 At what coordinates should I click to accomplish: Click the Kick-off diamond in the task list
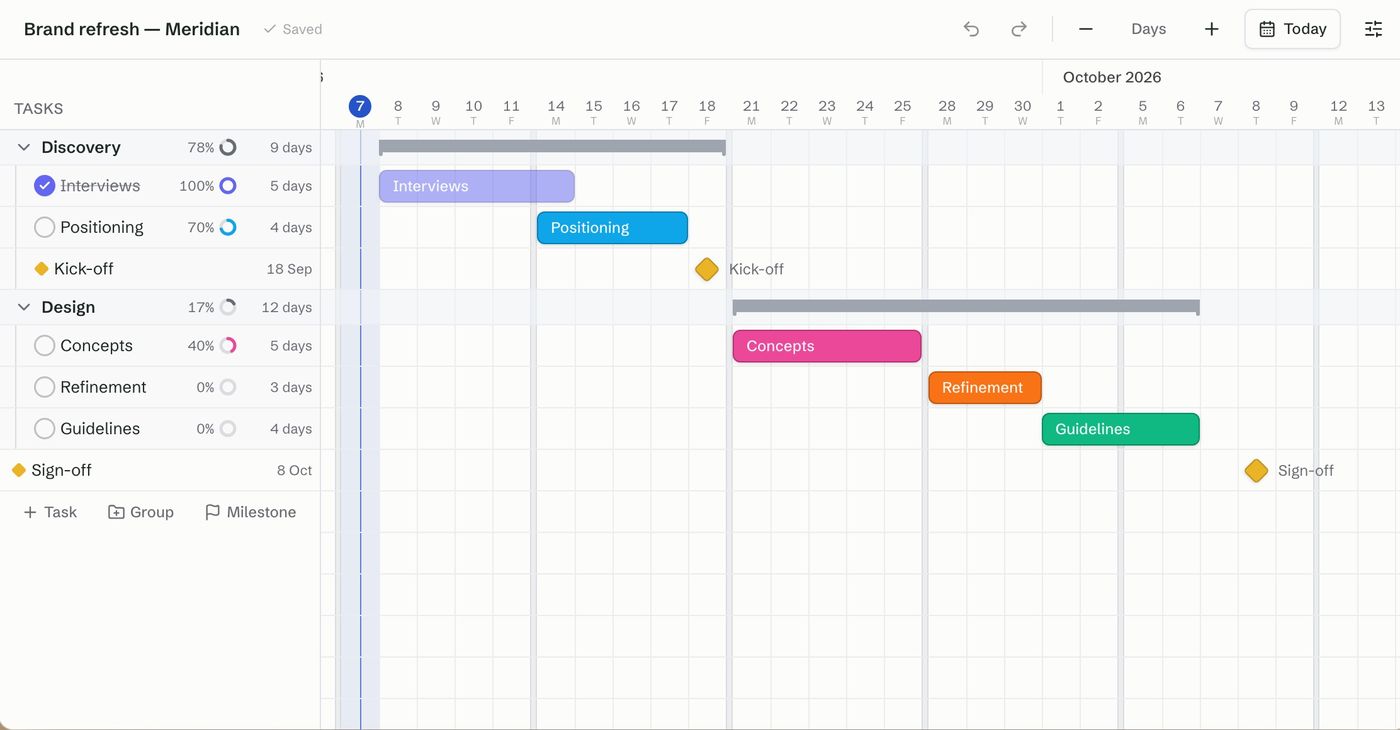[x=41, y=269]
